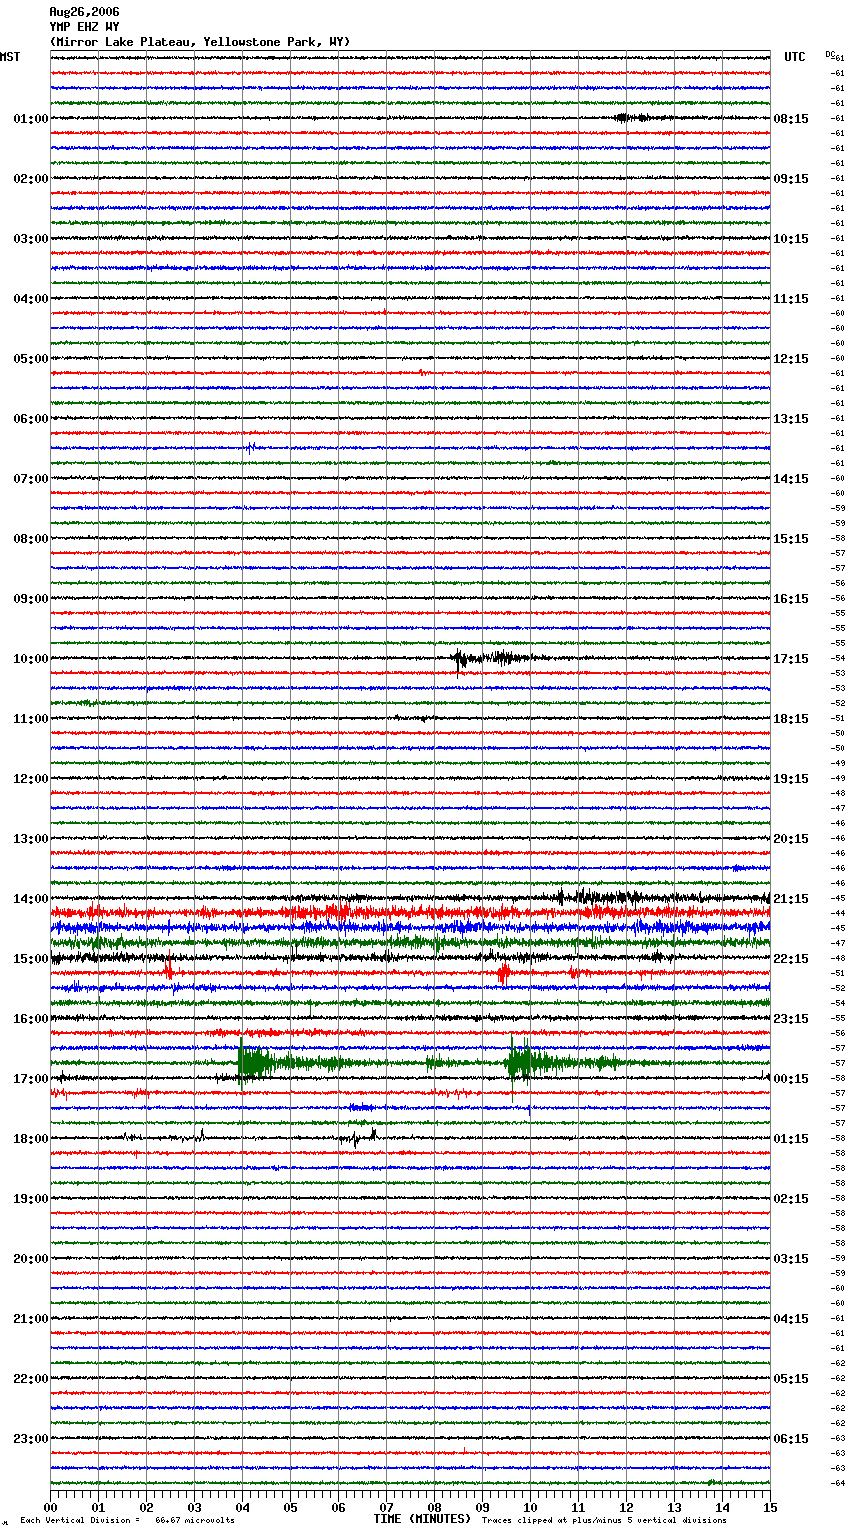850x1534 pixels.
Task: Click minute tick label 13 on axis
Action: tap(675, 1507)
